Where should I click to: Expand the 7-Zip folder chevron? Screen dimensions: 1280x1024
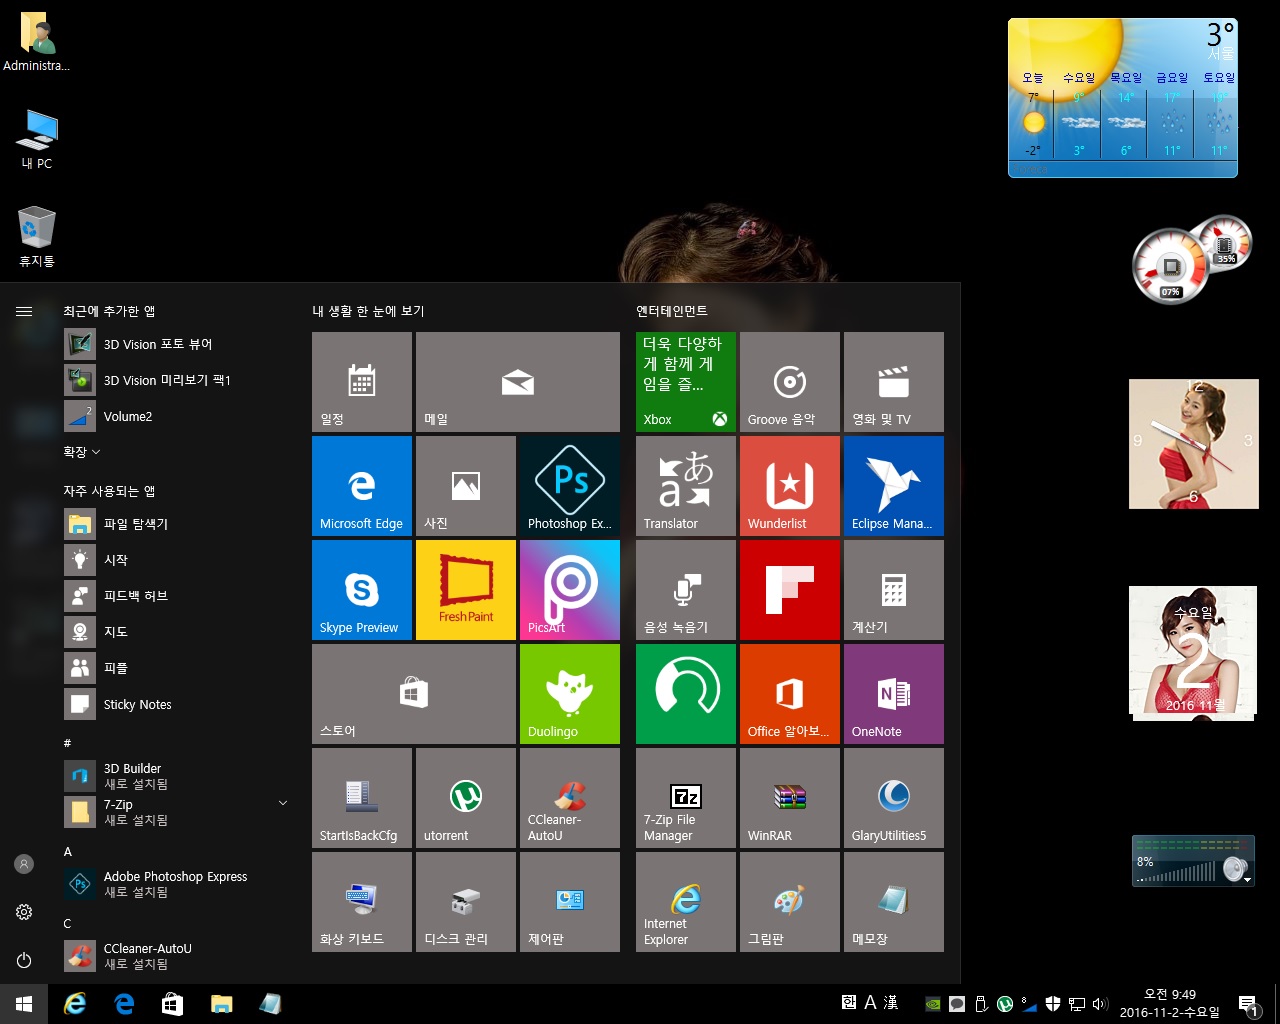click(x=283, y=803)
